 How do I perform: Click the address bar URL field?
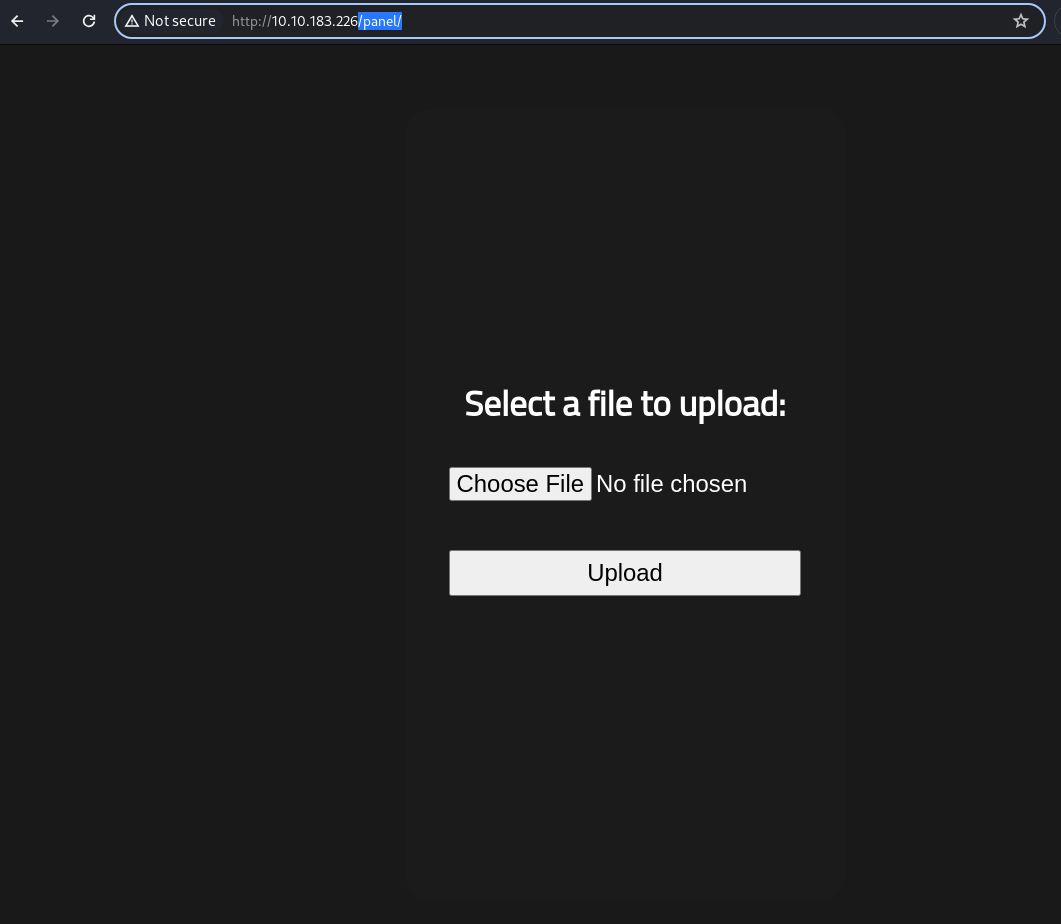pos(579,21)
